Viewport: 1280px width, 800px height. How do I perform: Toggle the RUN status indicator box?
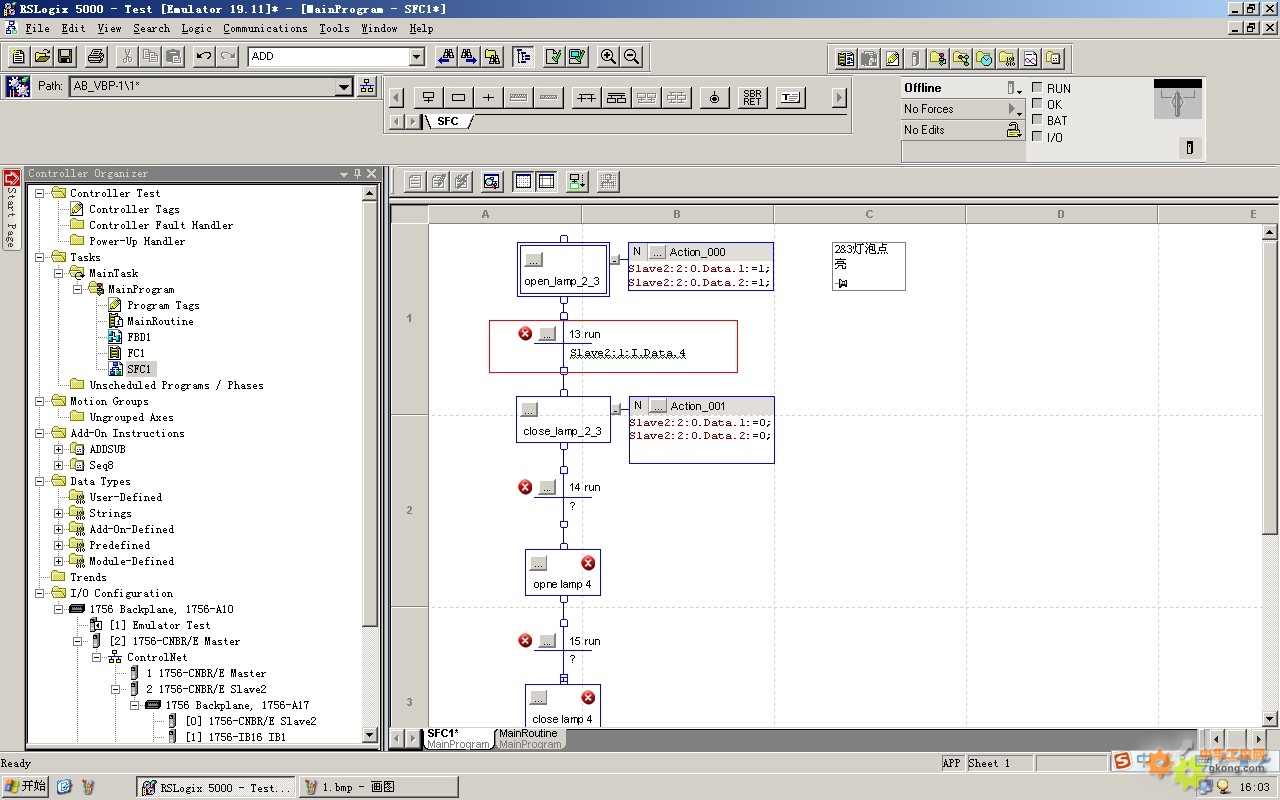tap(1037, 88)
